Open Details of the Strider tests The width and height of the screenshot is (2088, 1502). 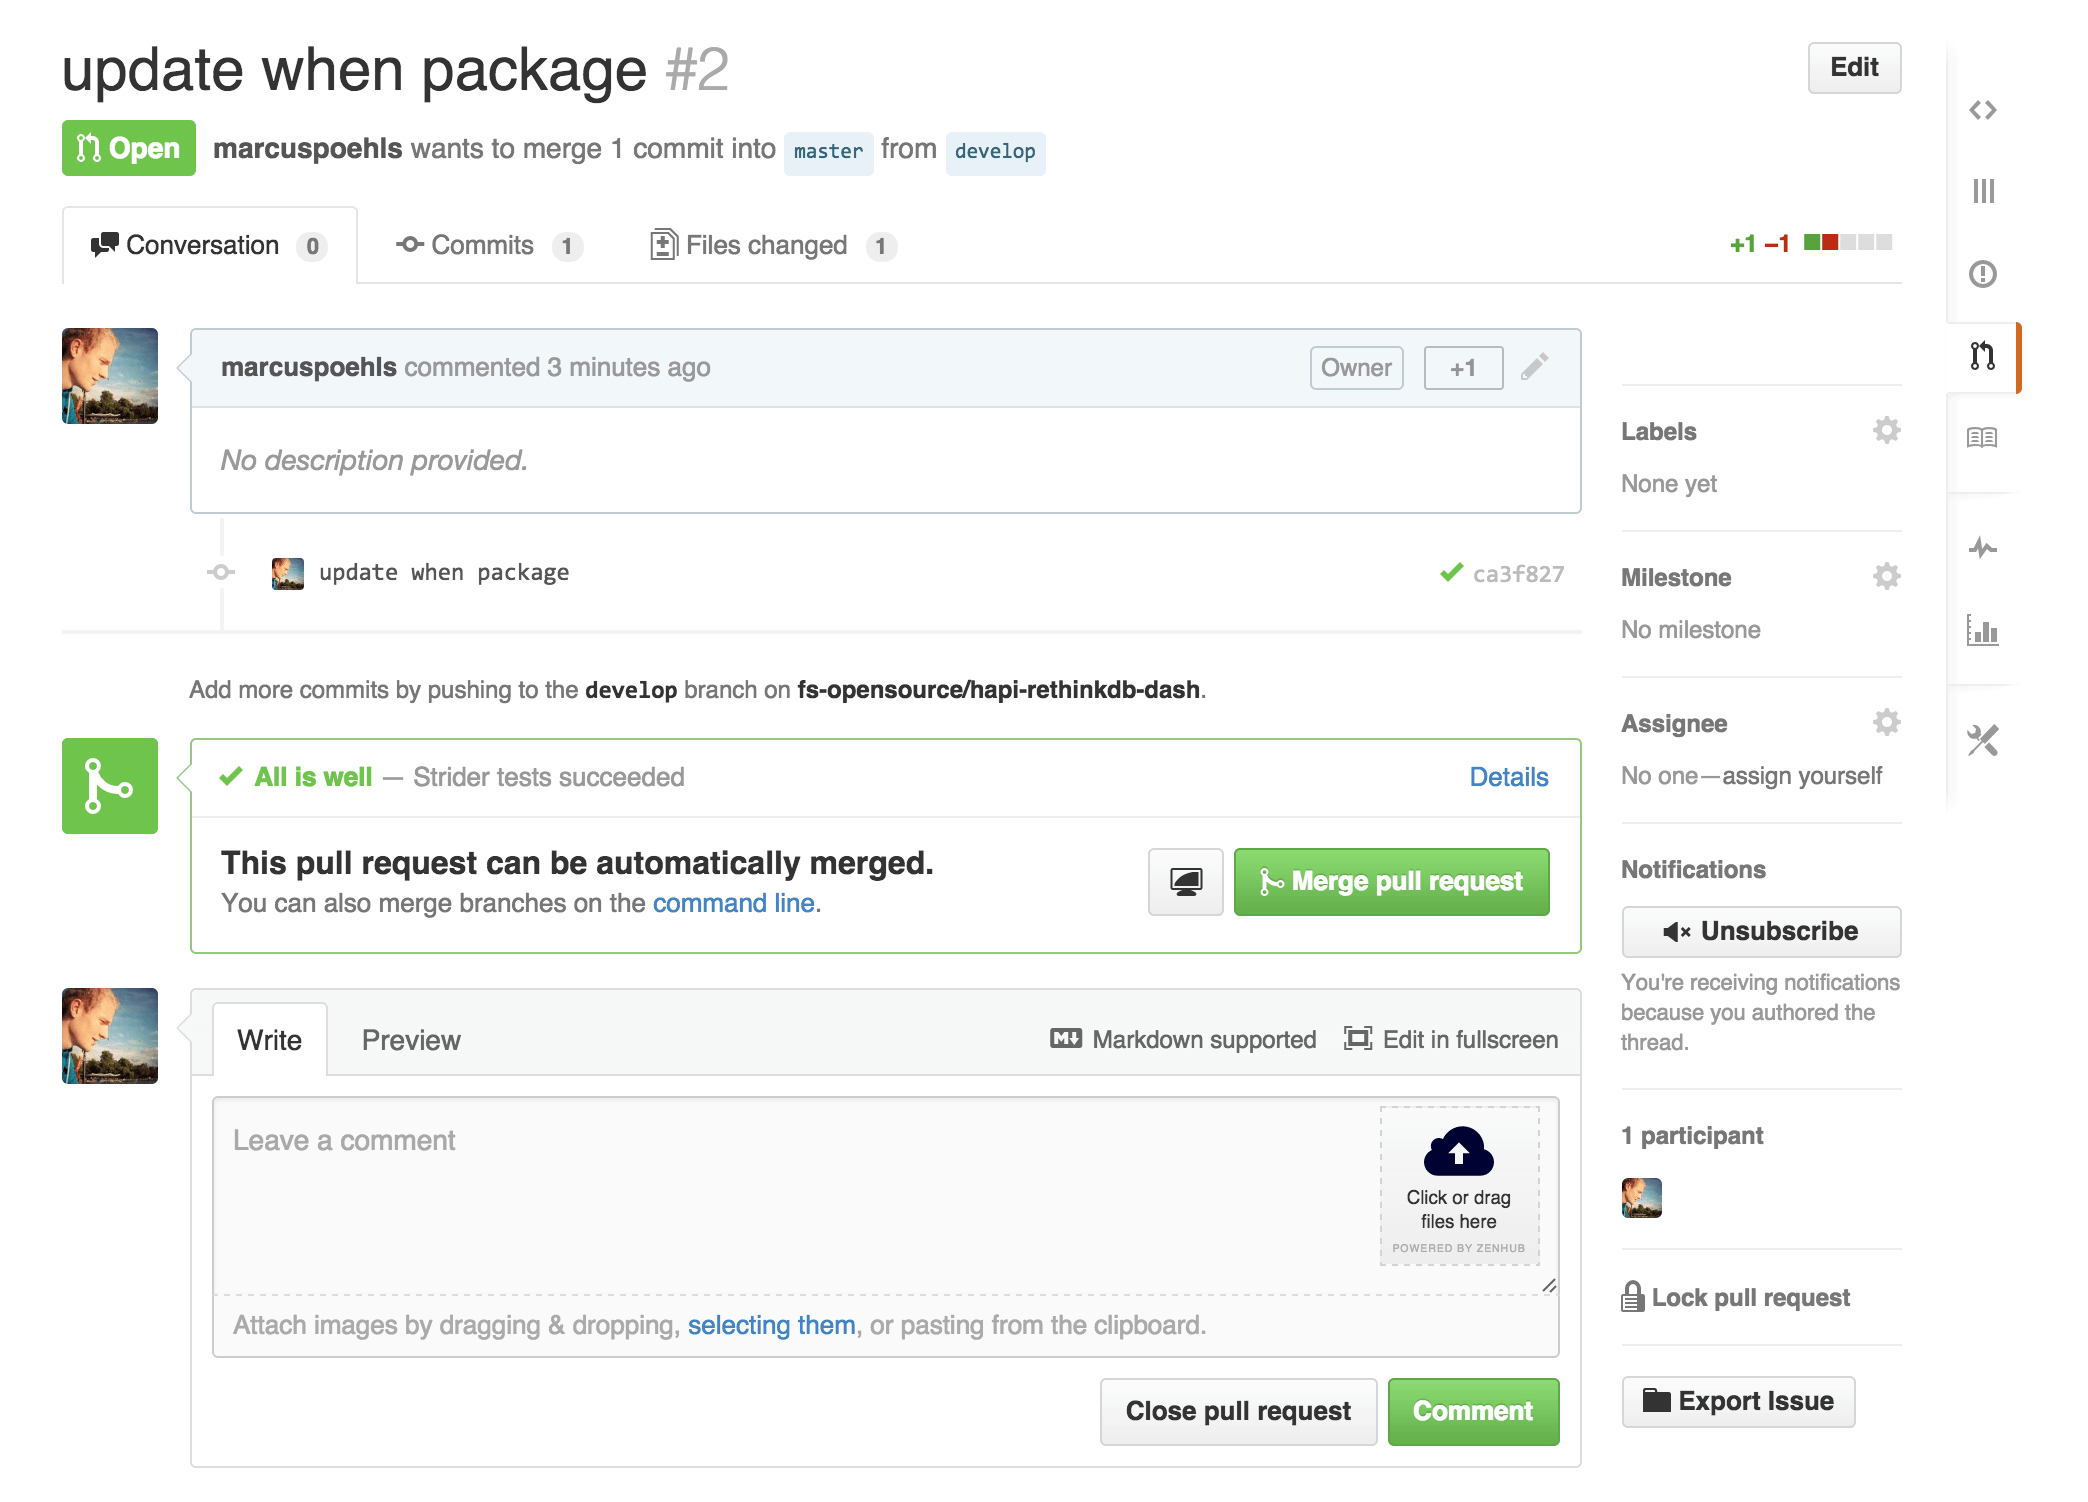tap(1508, 777)
